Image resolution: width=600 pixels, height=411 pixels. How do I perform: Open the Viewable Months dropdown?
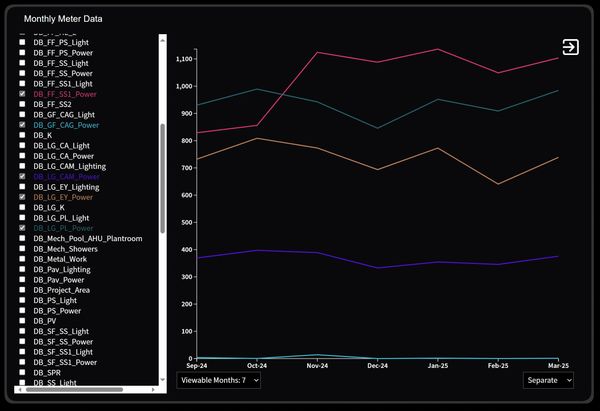(219, 380)
